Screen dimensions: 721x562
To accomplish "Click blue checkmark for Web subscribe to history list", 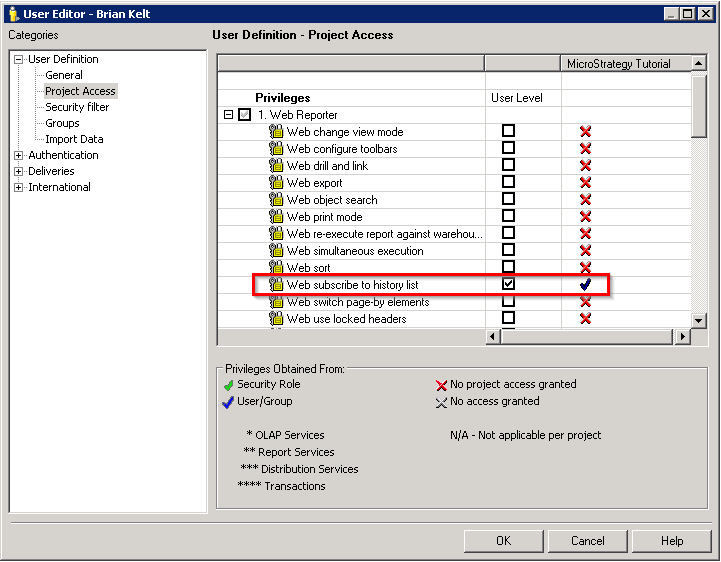I will [x=585, y=285].
